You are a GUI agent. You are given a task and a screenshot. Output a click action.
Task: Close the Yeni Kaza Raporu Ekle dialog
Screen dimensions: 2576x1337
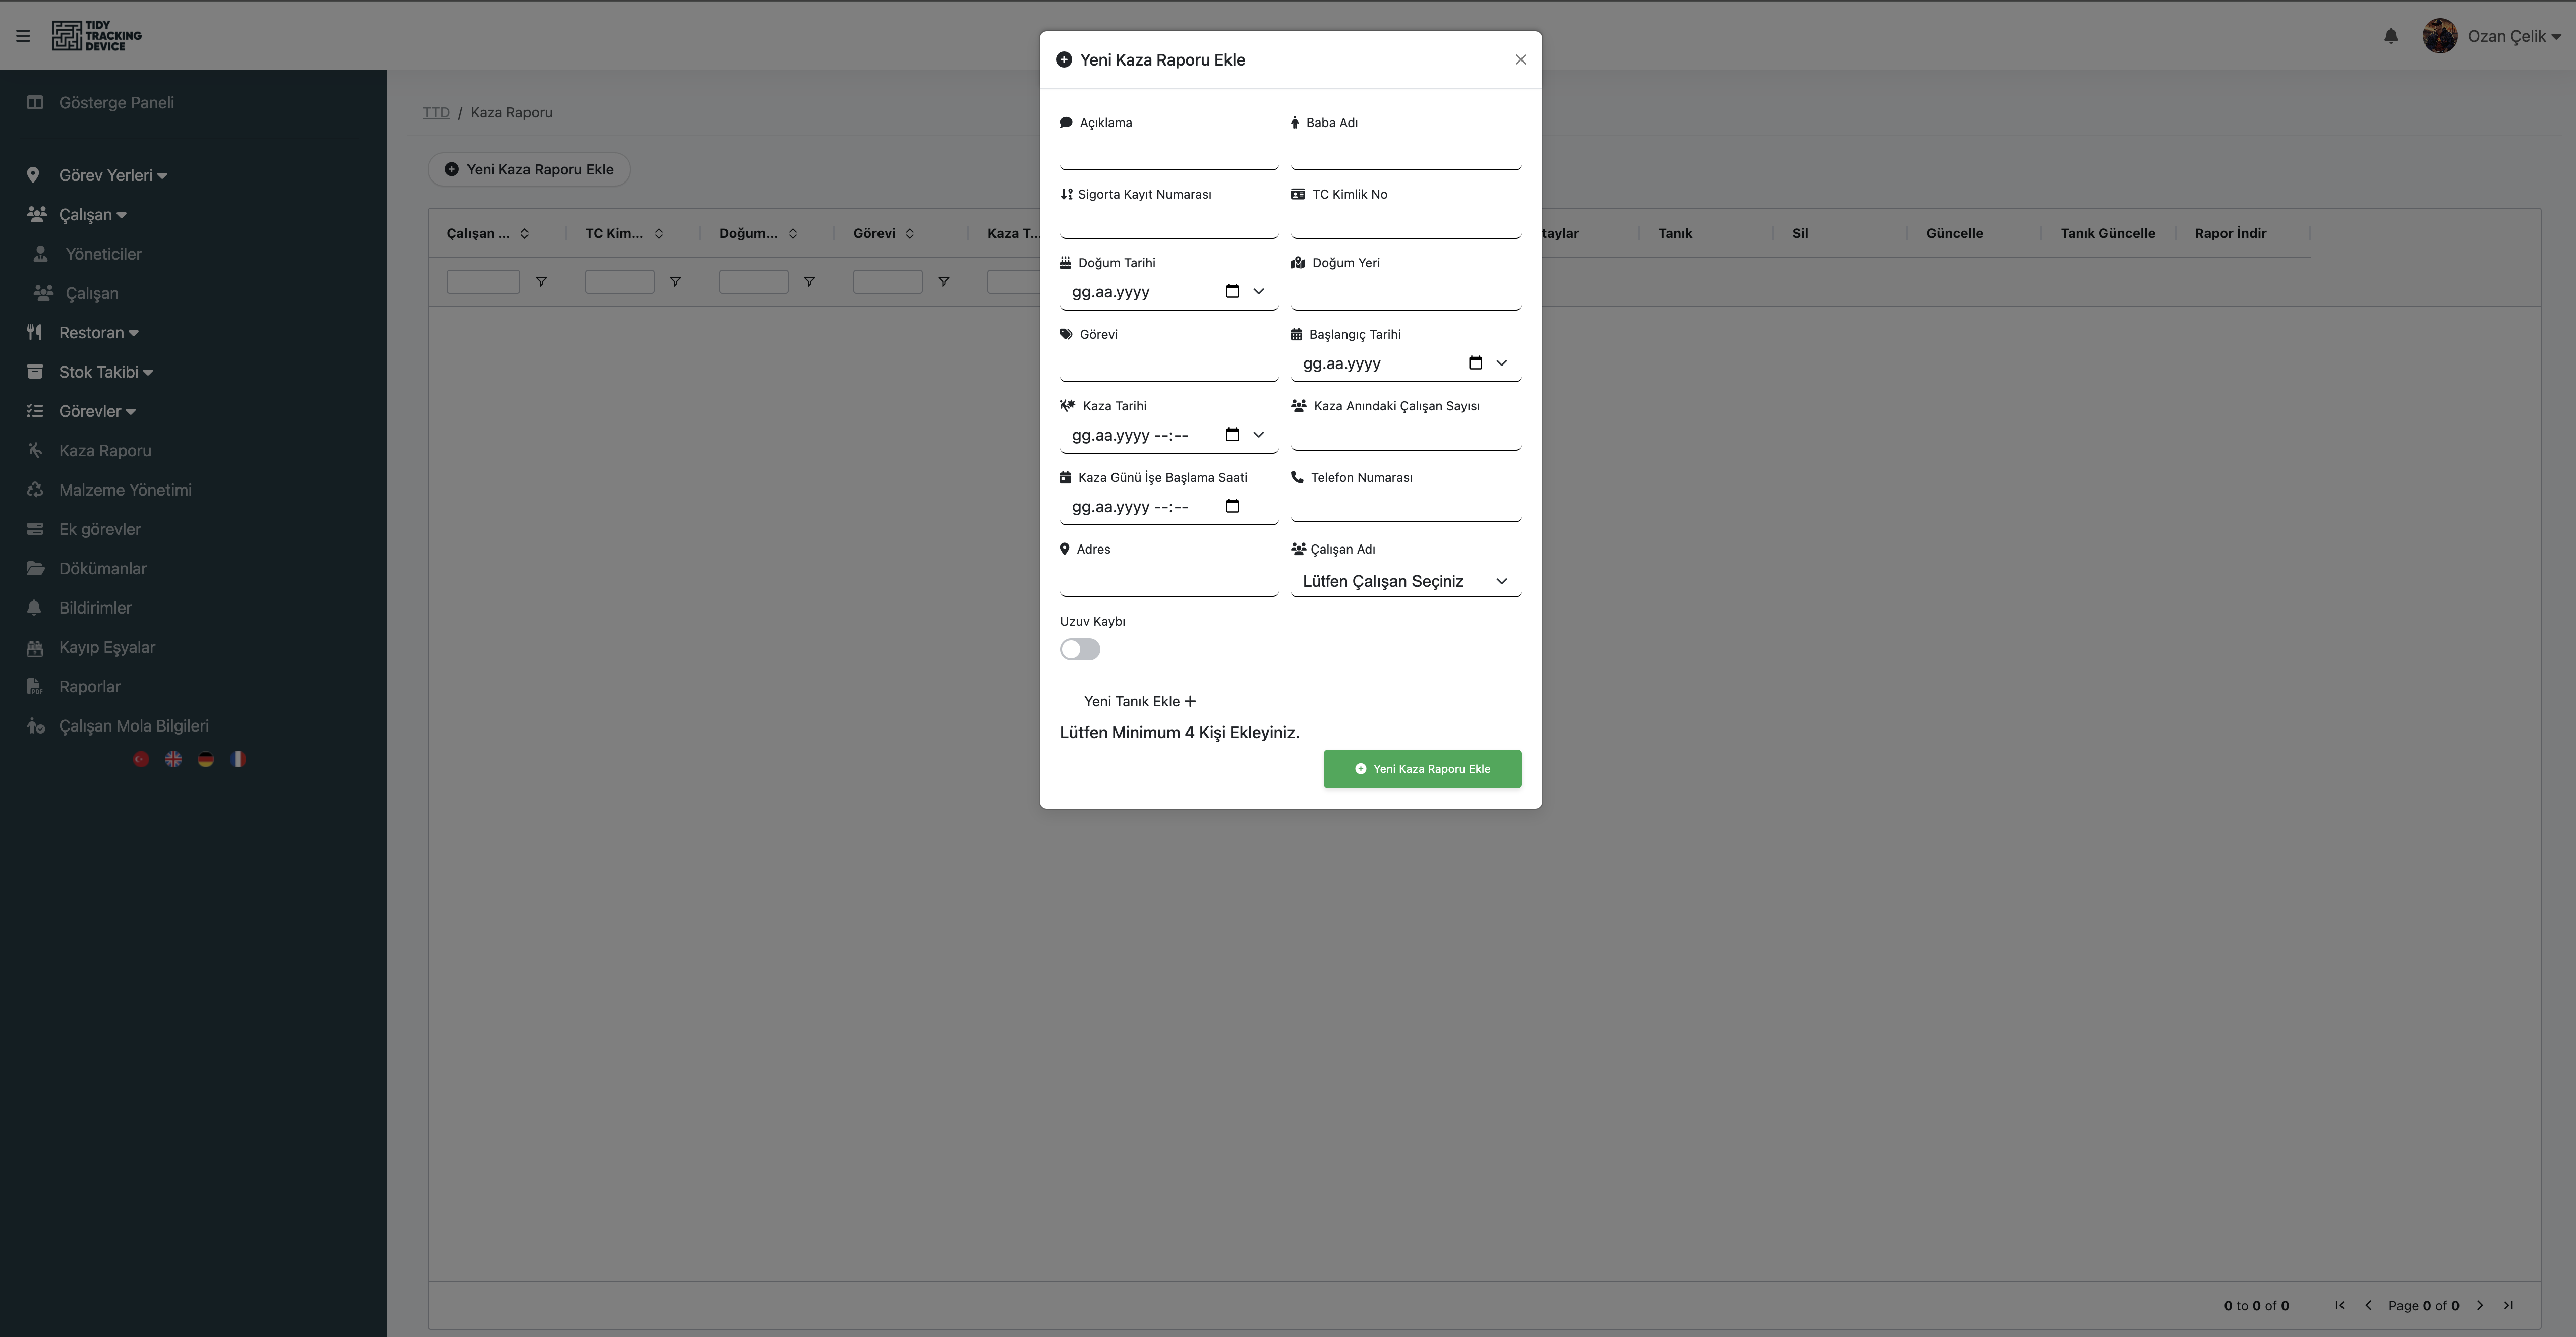1520,60
